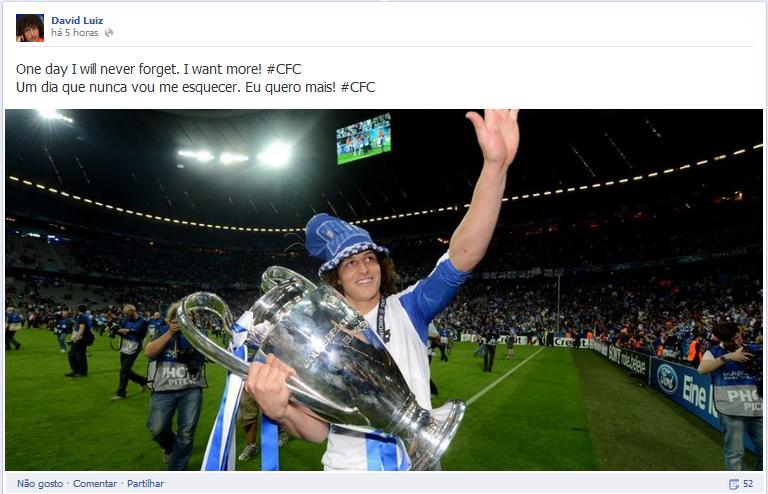
Task: Click the globe public privacy icon
Action: click(x=109, y=33)
